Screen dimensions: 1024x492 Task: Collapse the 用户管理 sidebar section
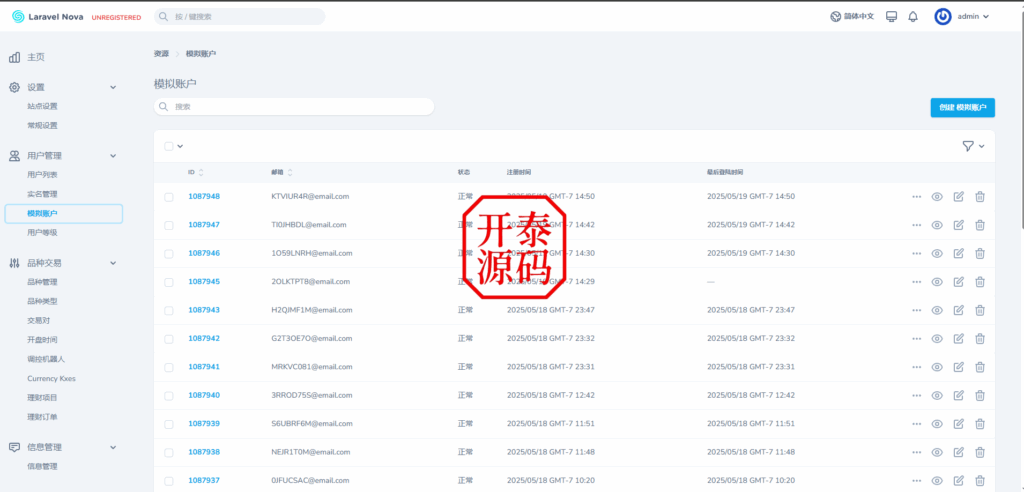(x=112, y=156)
